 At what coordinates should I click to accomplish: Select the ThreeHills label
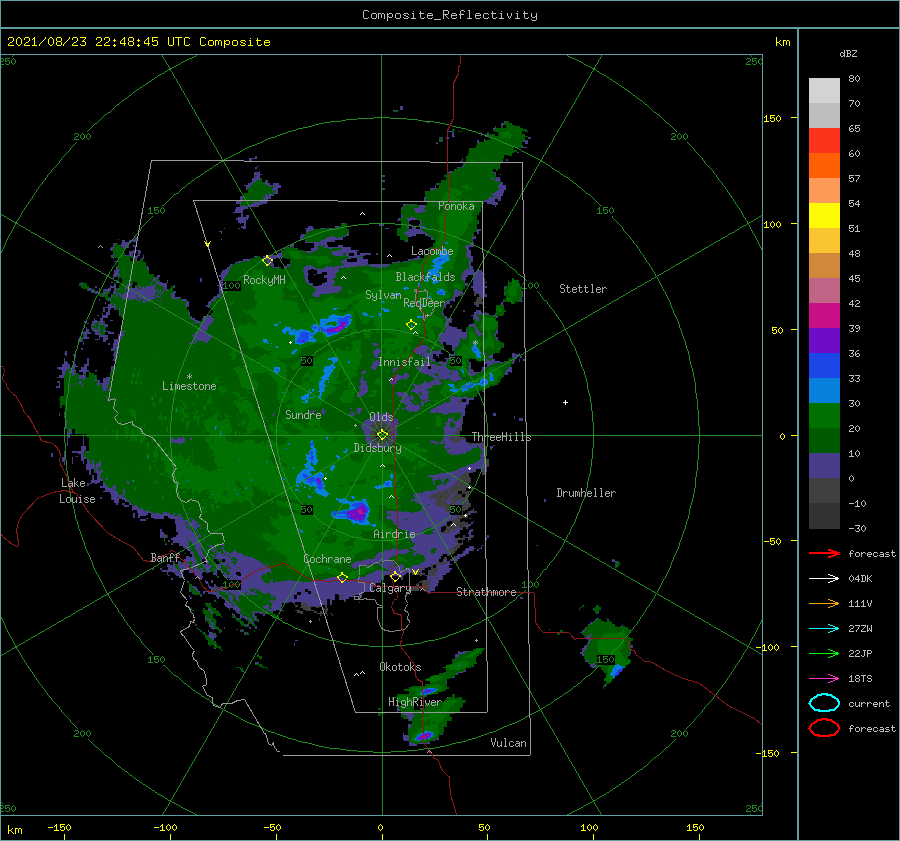(502, 437)
